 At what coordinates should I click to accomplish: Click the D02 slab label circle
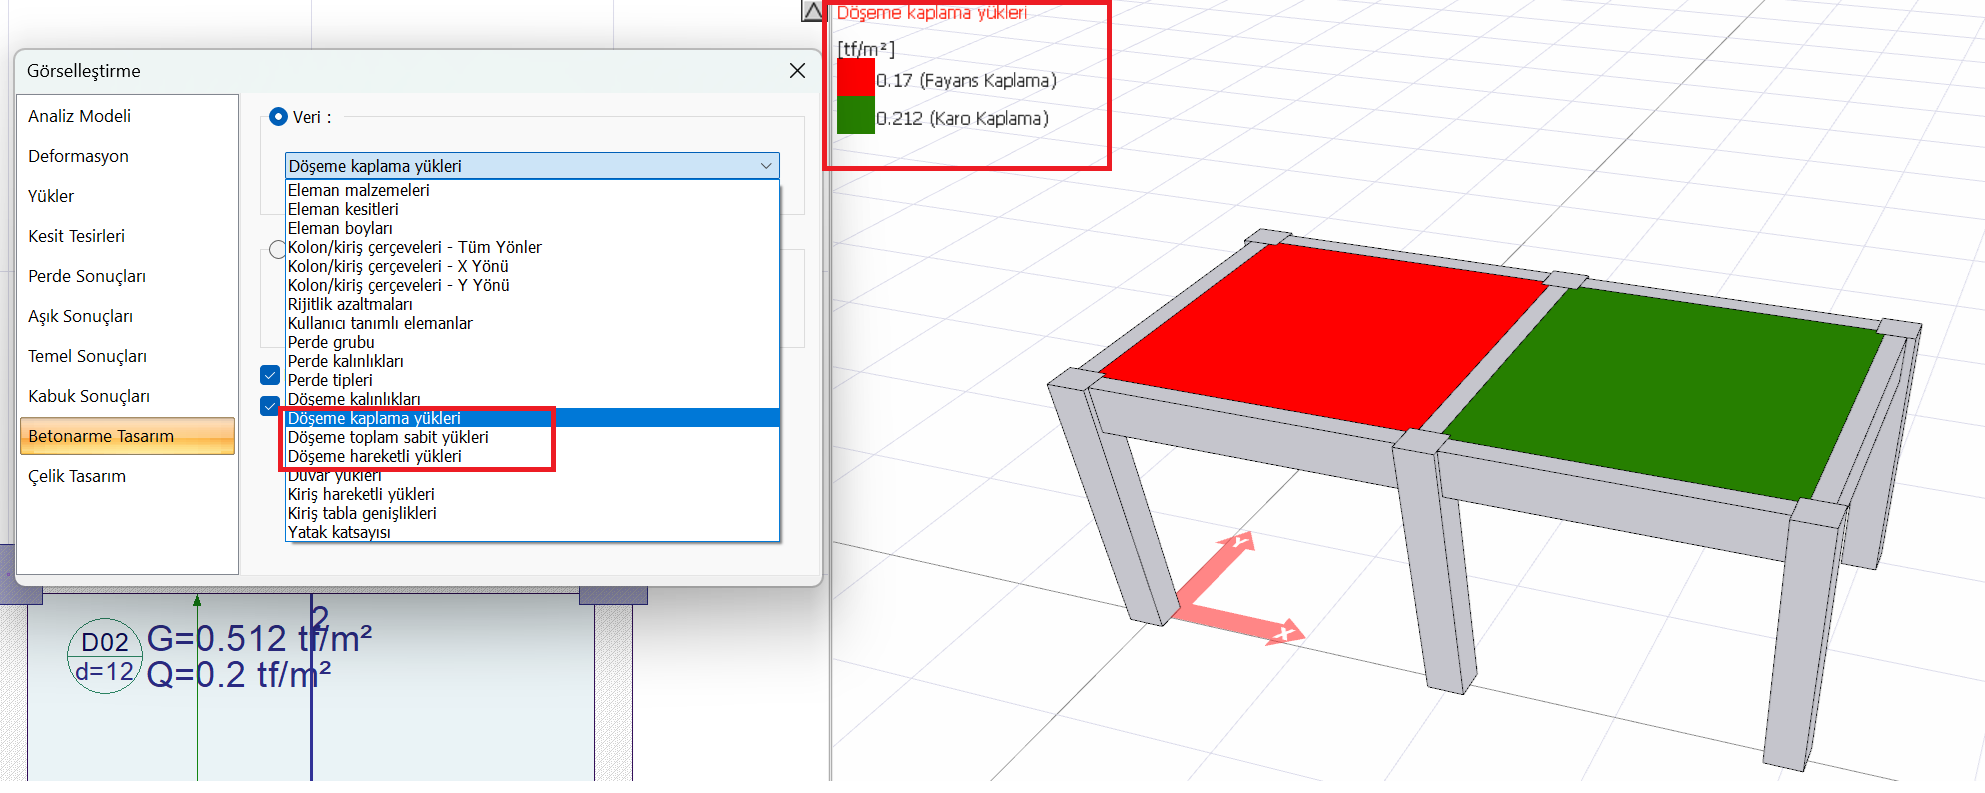(x=105, y=656)
